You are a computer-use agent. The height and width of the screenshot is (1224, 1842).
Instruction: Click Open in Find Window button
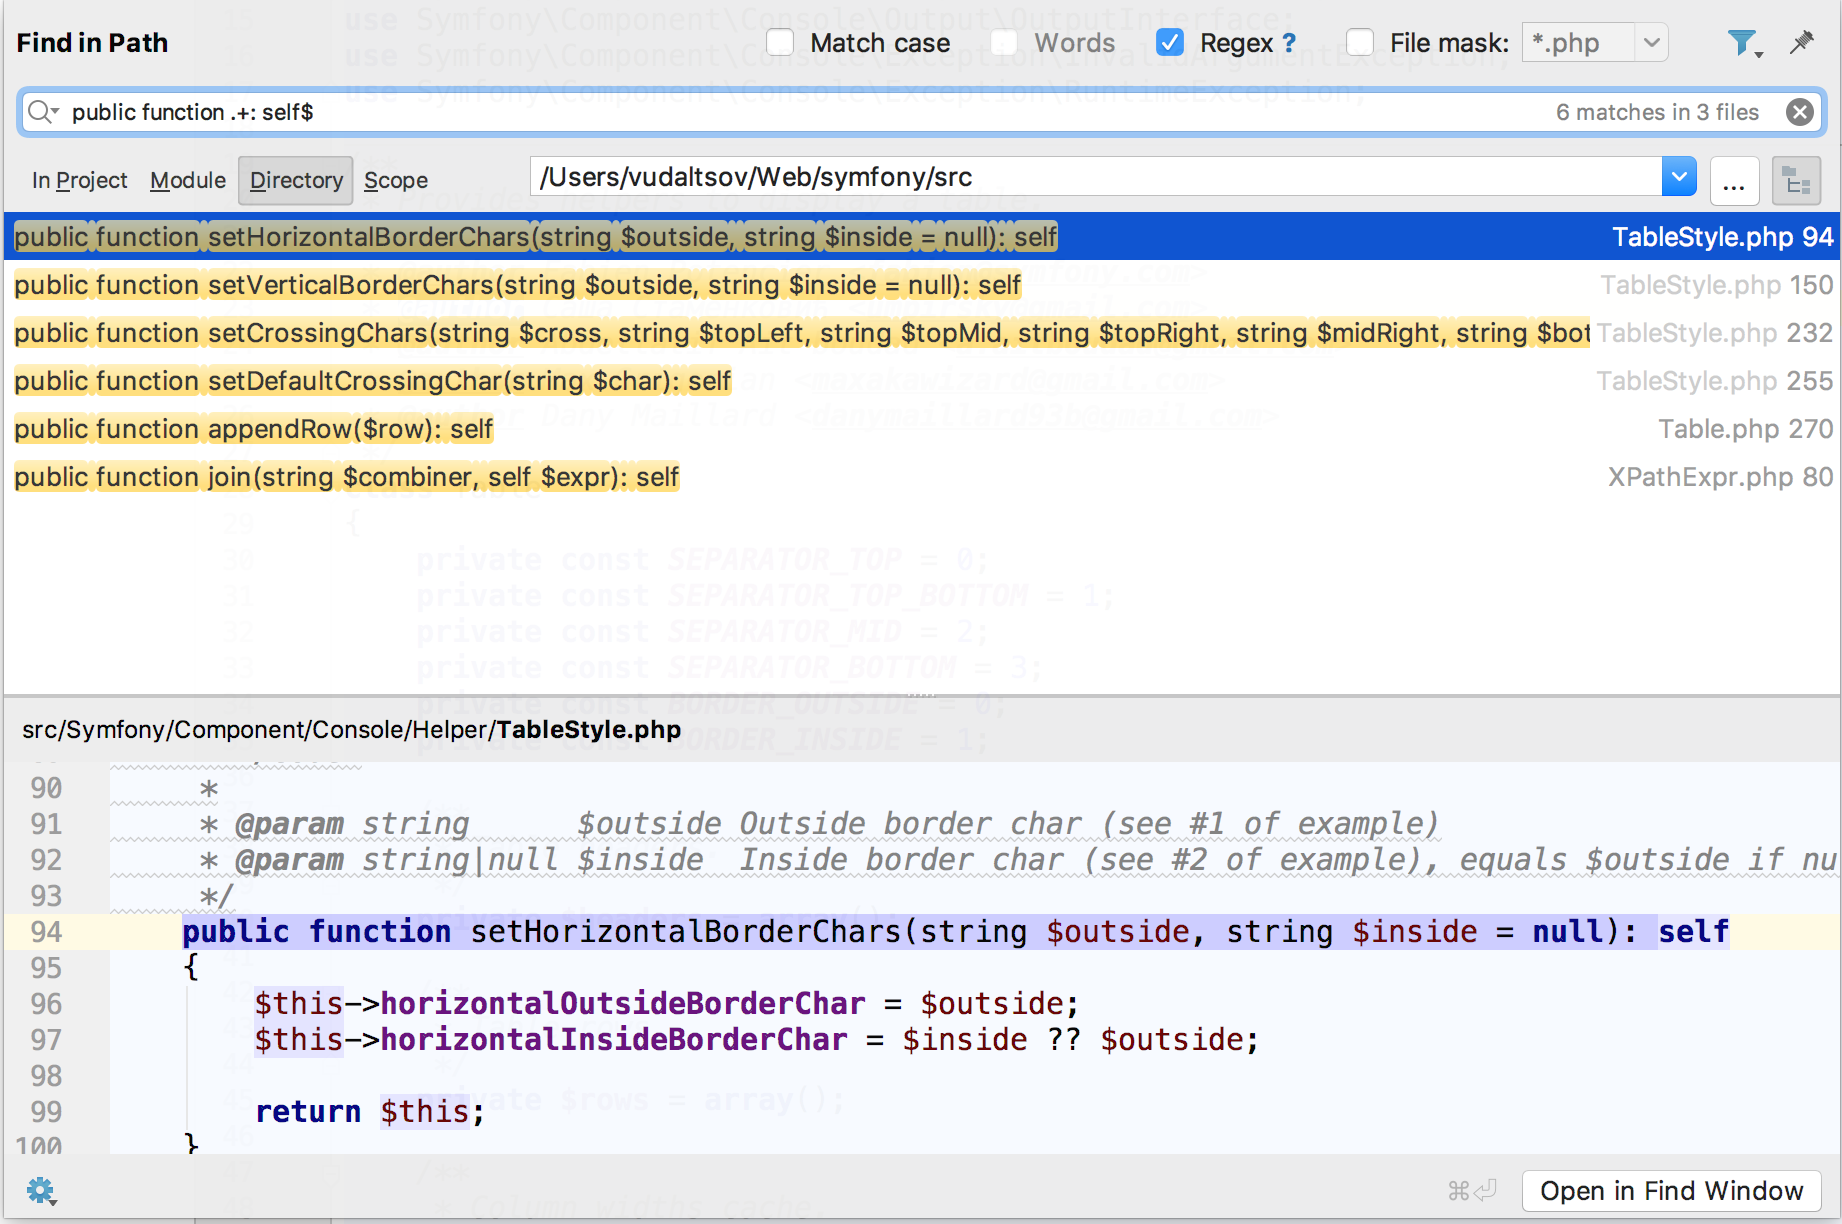point(1671,1191)
